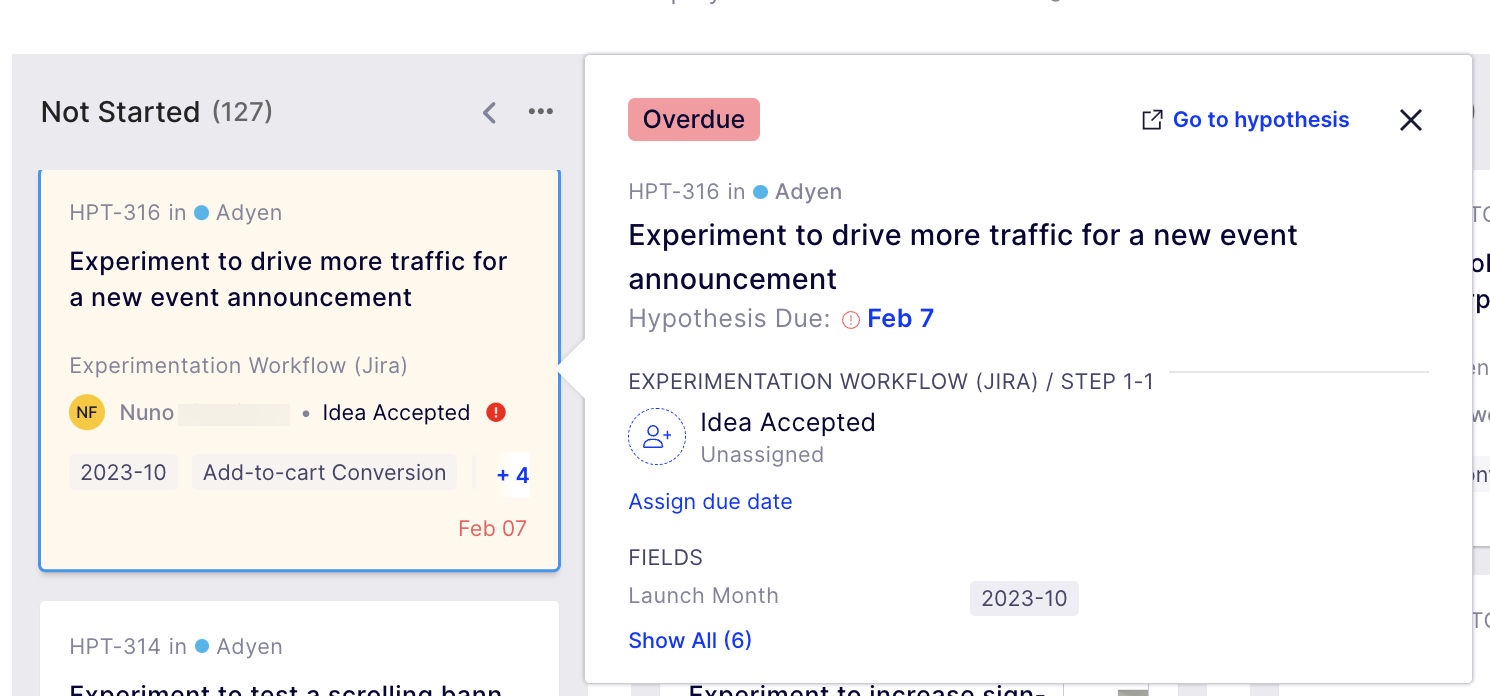
Task: Open HPT-316 card title in Not Started column
Action: (x=288, y=279)
